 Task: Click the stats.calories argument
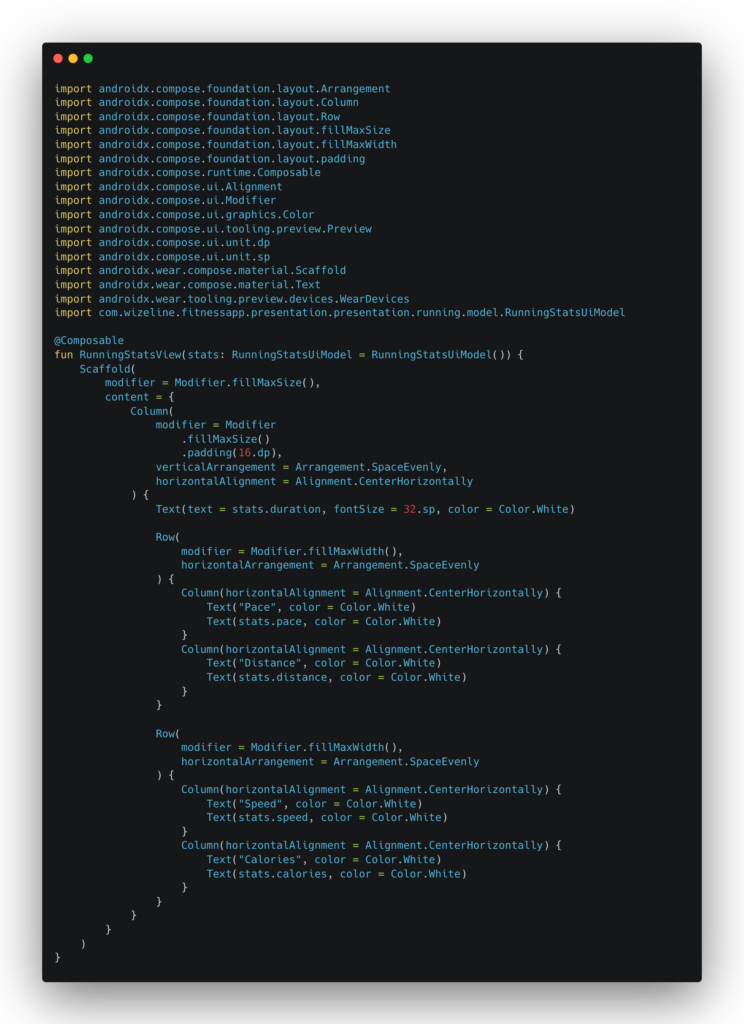click(x=283, y=873)
